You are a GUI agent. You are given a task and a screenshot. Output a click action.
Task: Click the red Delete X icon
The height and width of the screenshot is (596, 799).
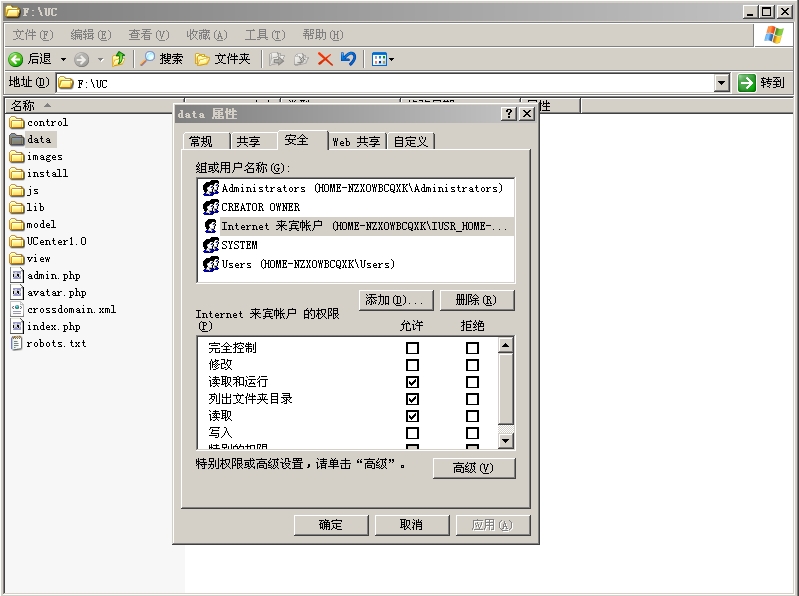pyautogui.click(x=325, y=59)
